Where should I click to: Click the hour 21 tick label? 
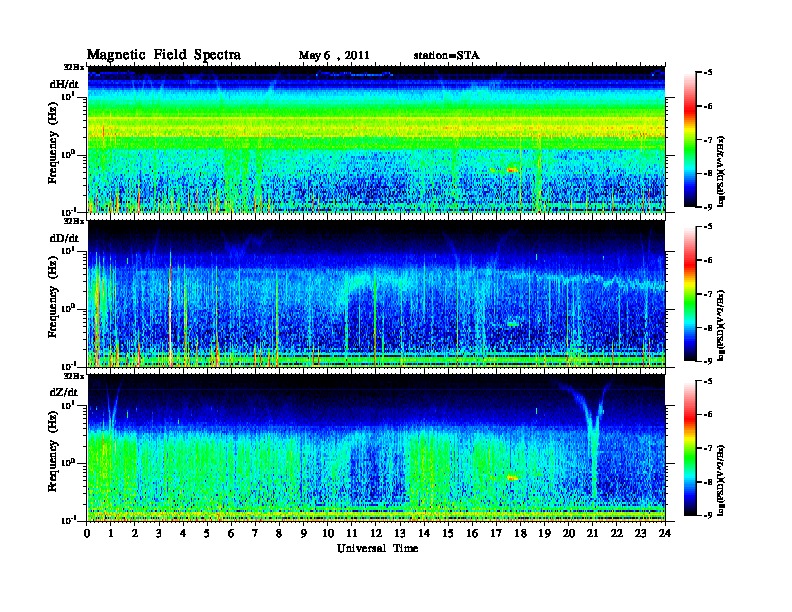pyautogui.click(x=592, y=534)
